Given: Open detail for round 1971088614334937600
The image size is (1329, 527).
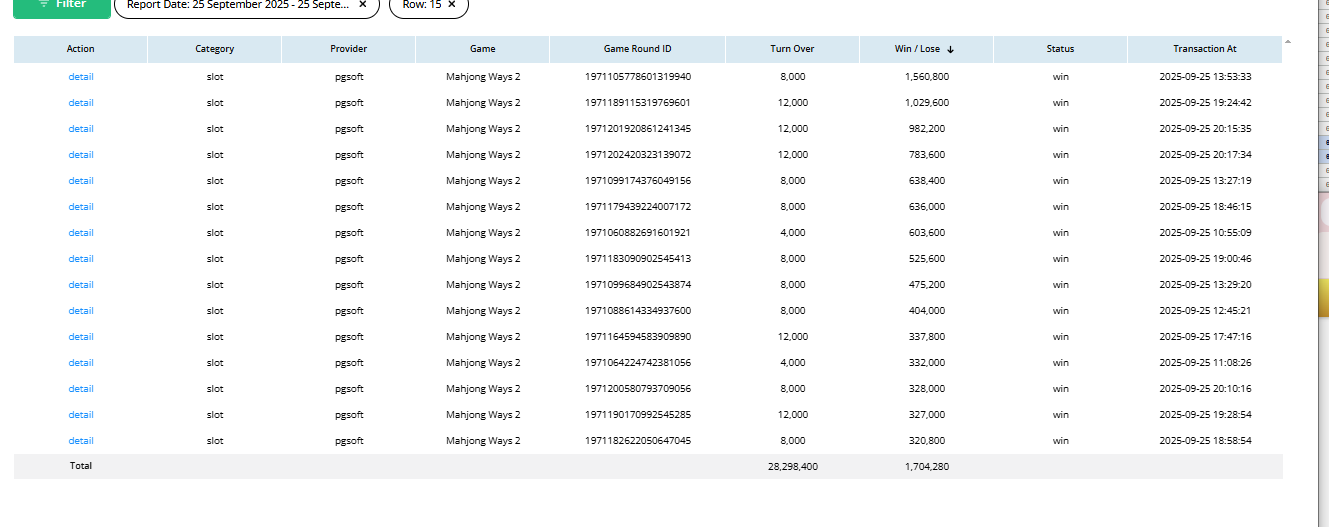Looking at the screenshot, I should [81, 310].
